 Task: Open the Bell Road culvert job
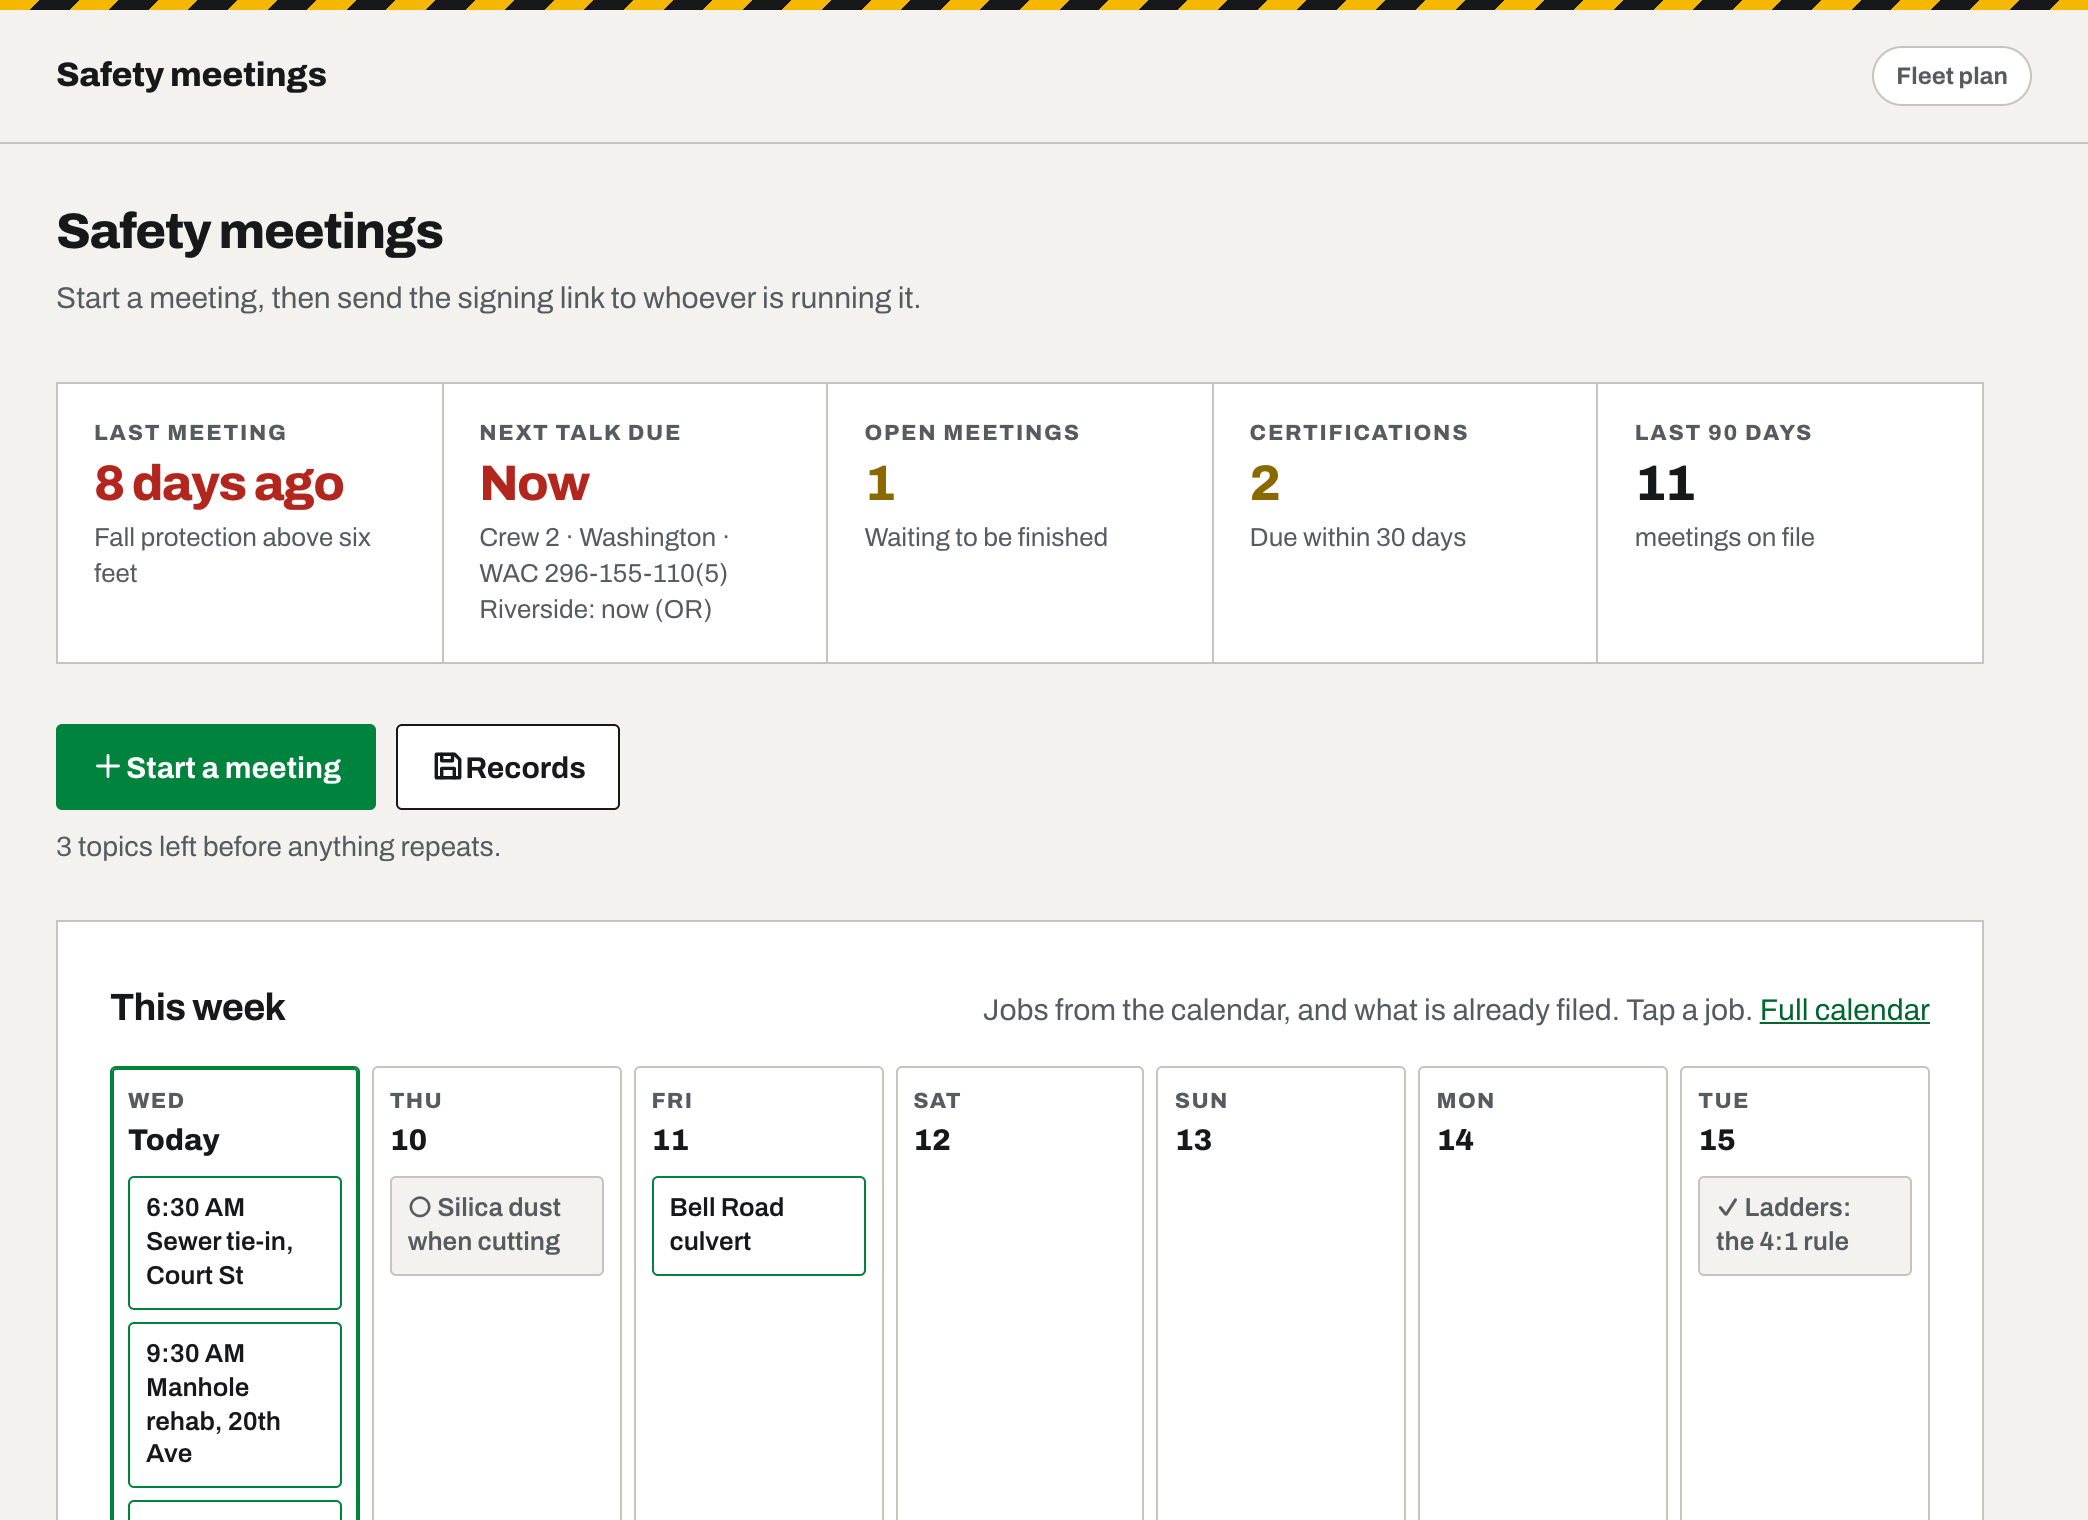click(x=759, y=1226)
